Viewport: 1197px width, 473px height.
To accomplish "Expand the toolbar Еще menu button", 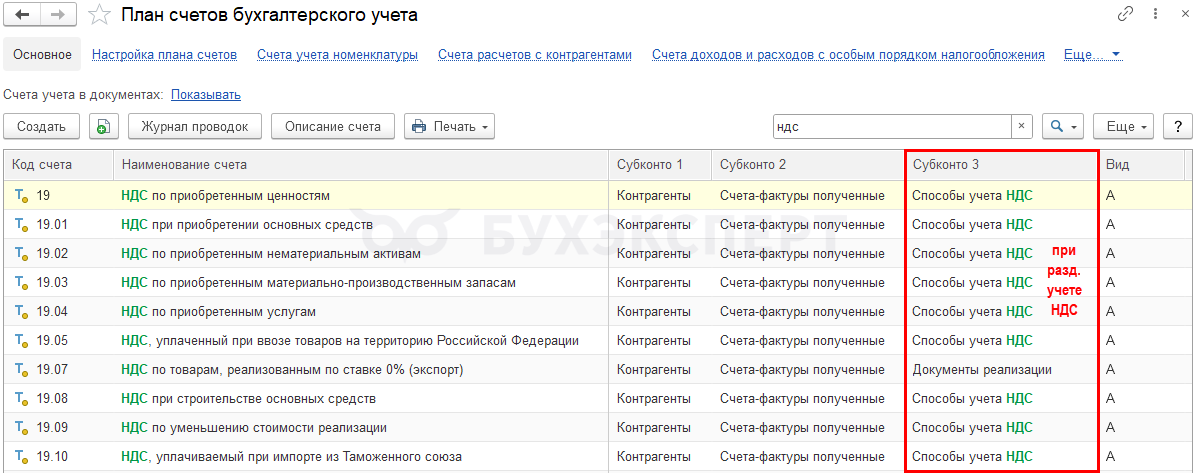I will pos(1124,127).
